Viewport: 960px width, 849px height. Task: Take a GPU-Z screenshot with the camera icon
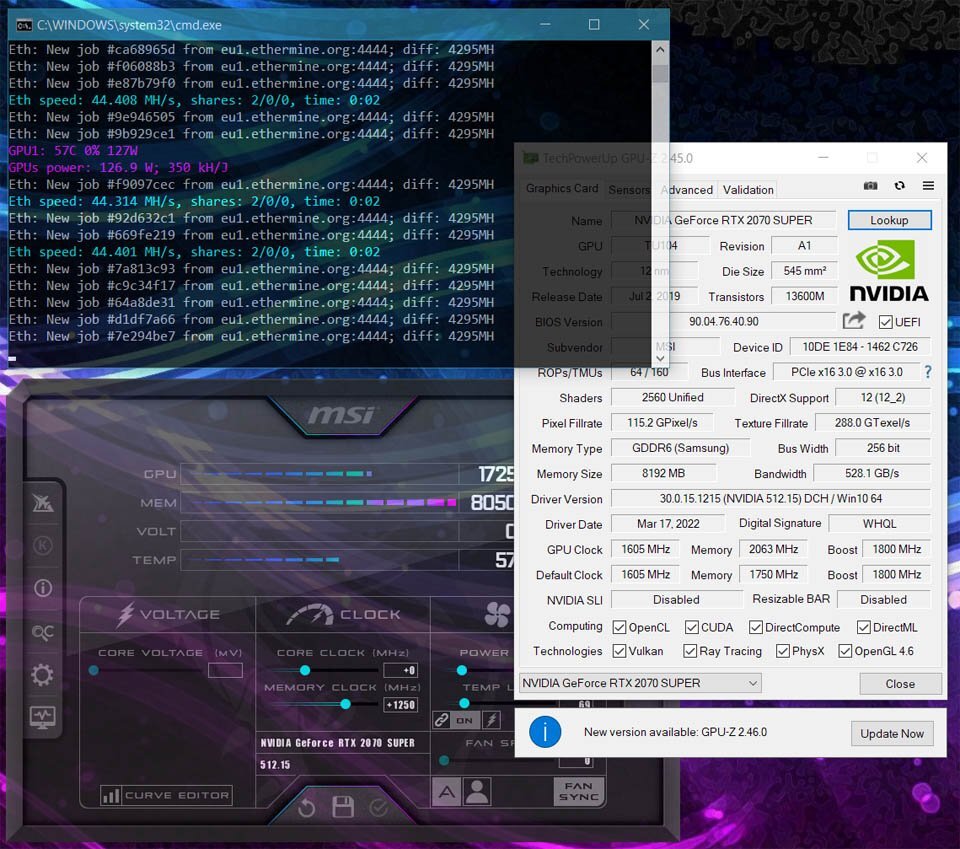[870, 185]
